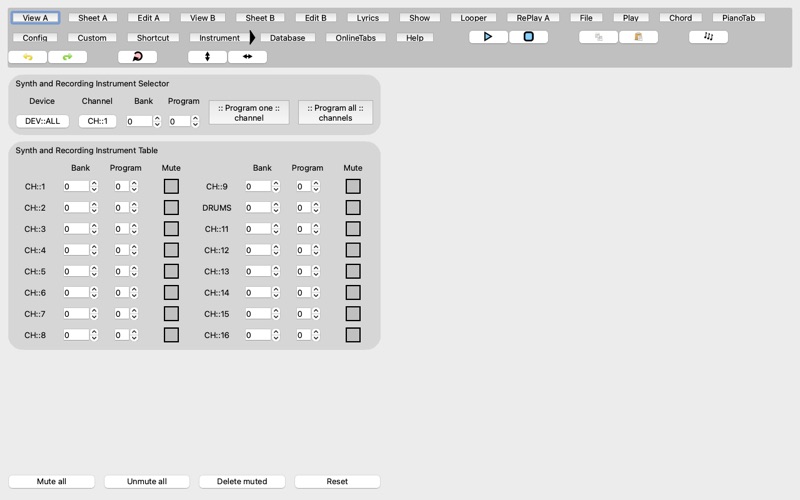Click the Delete muted button

pyautogui.click(x=242, y=481)
